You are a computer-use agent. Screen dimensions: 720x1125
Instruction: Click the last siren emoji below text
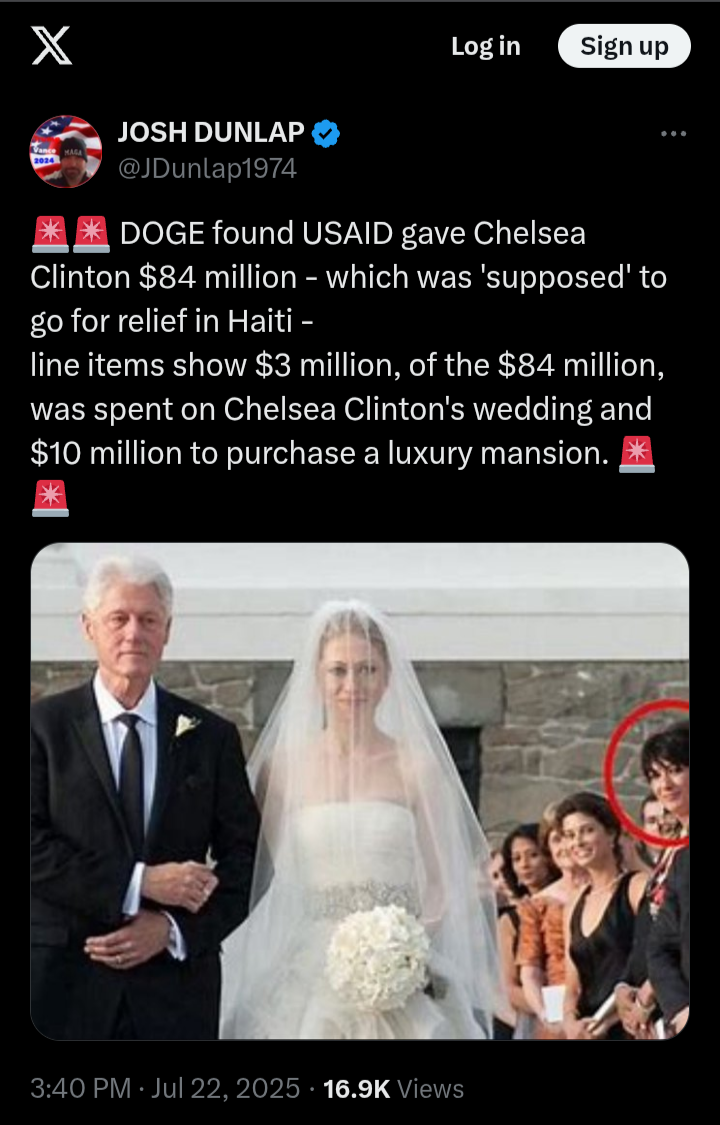[x=50, y=499]
